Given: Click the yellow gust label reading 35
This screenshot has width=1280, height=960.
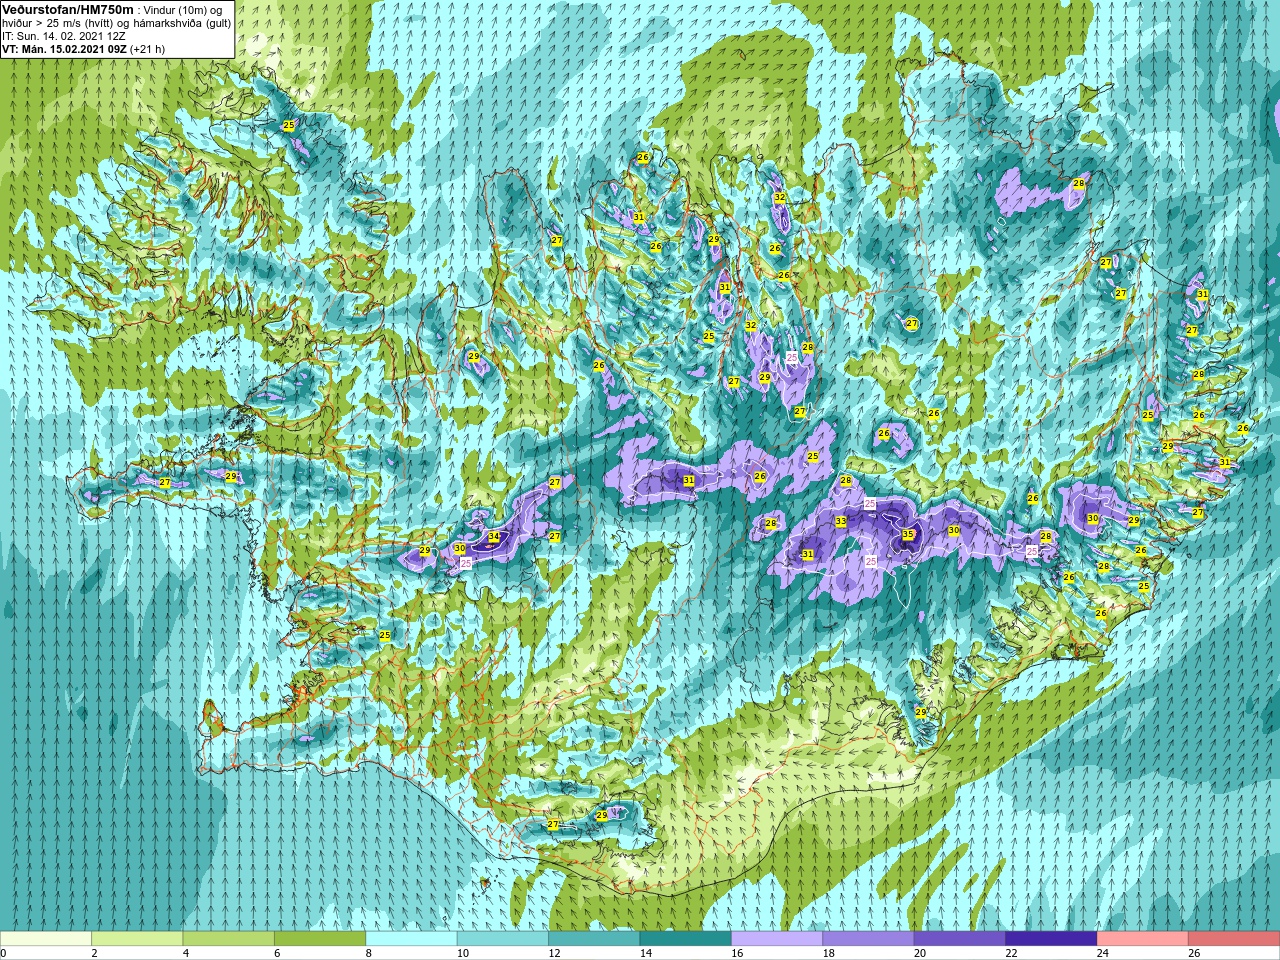Looking at the screenshot, I should pos(908,535).
